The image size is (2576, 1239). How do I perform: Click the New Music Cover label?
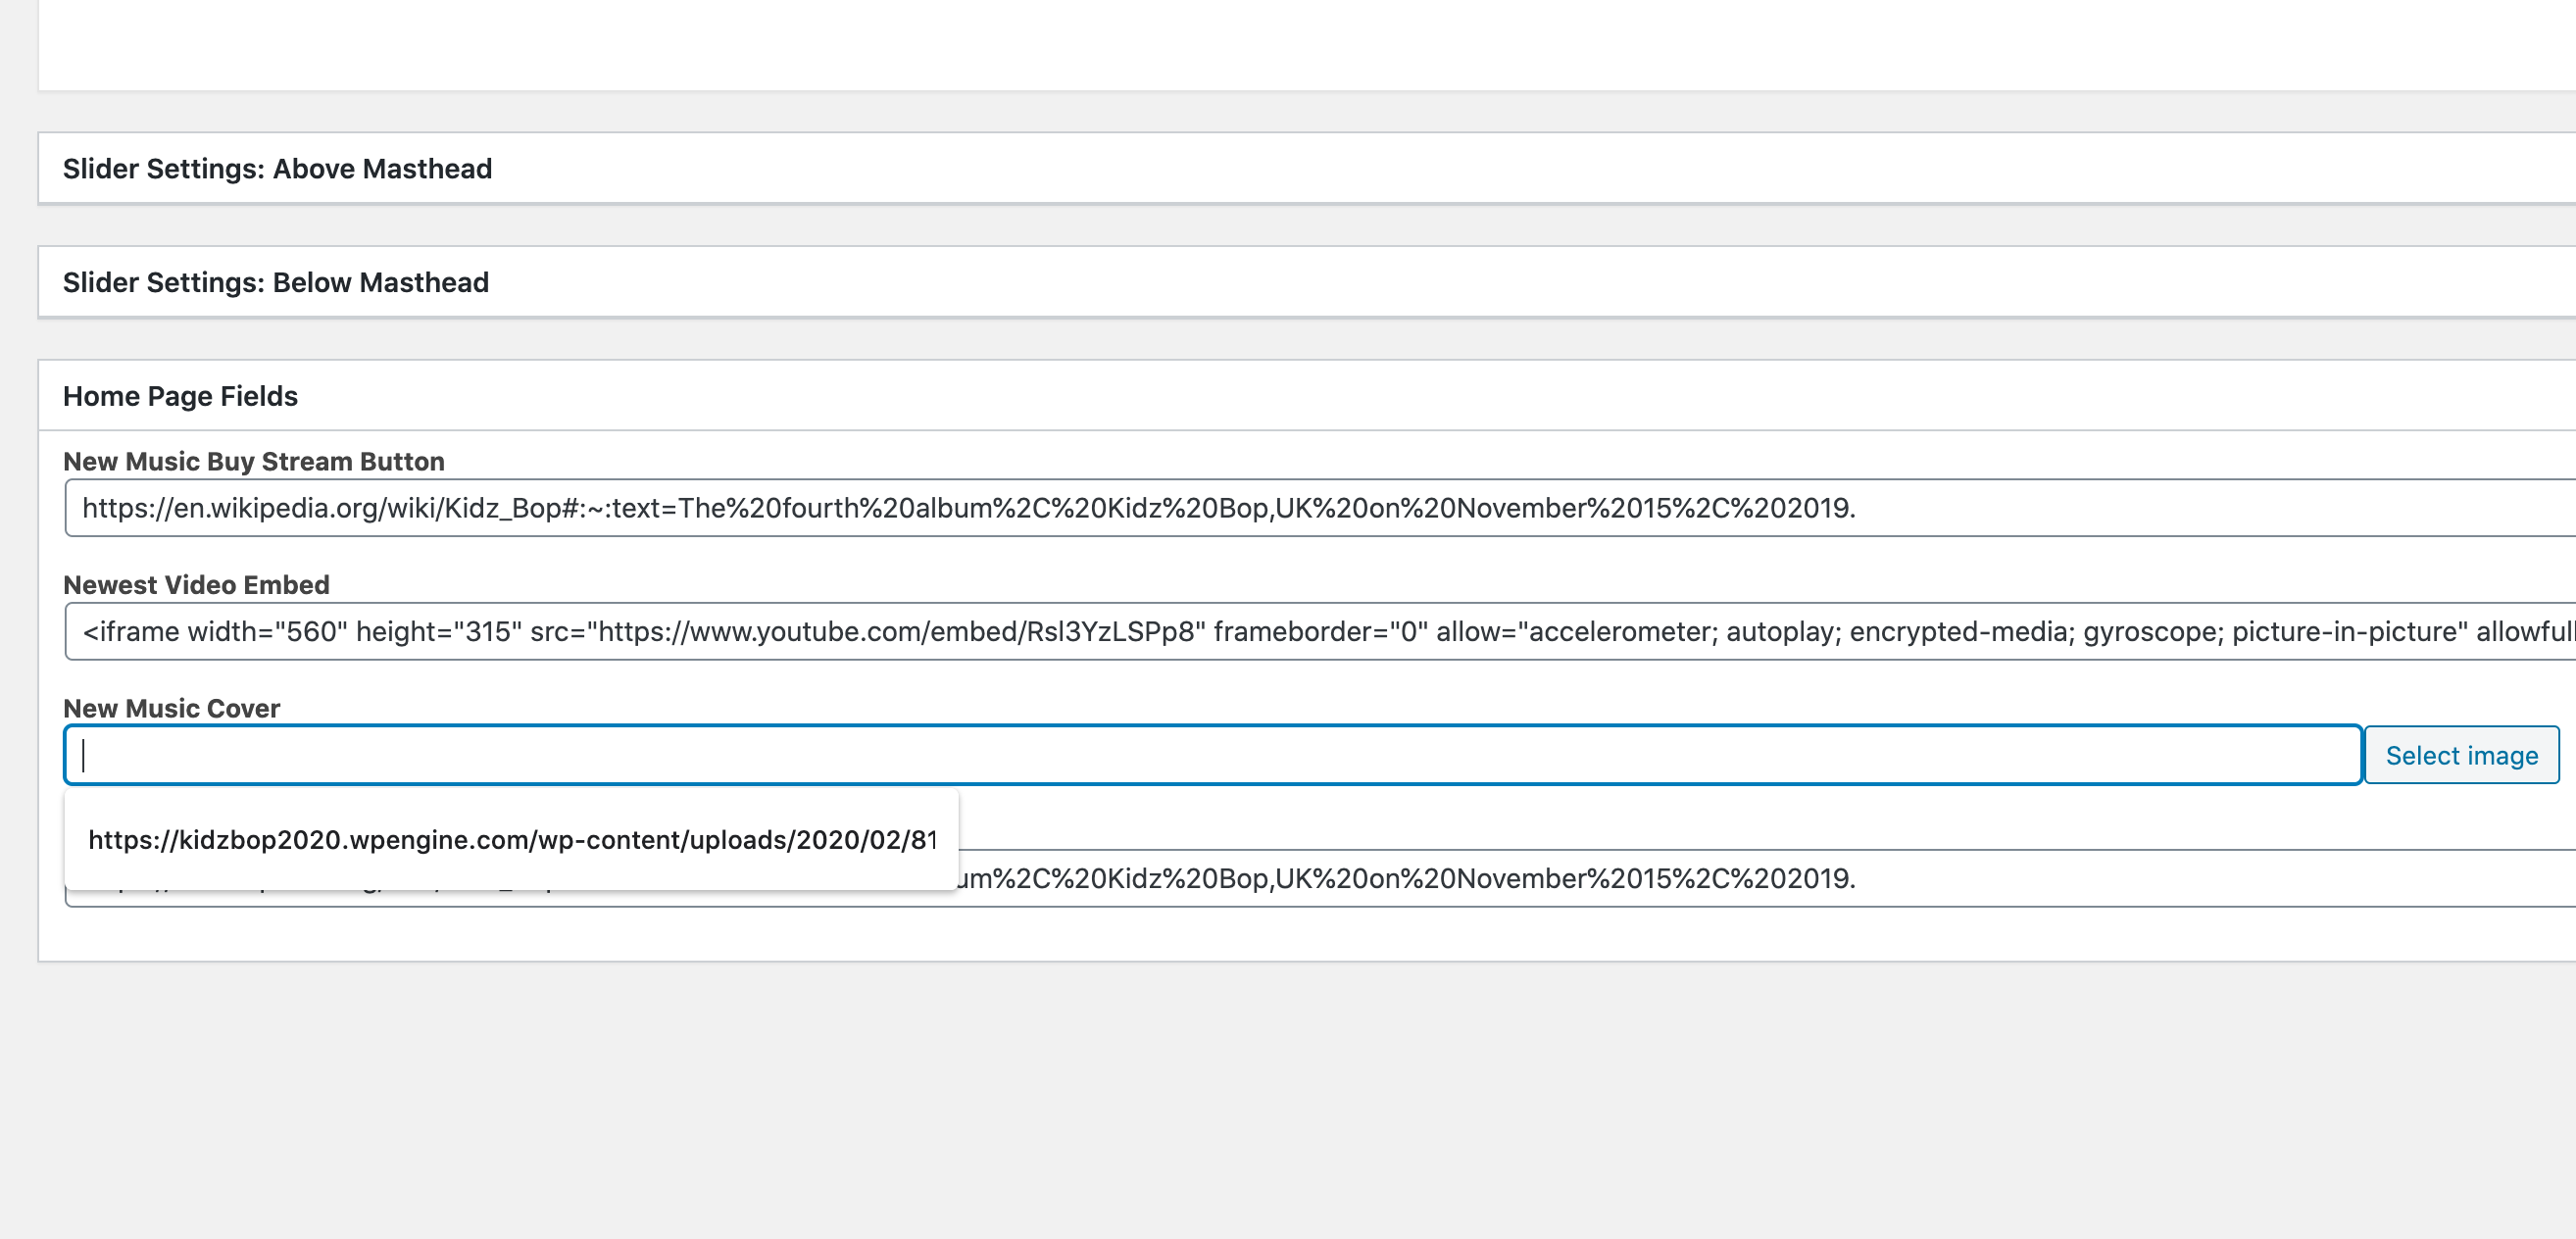171,708
